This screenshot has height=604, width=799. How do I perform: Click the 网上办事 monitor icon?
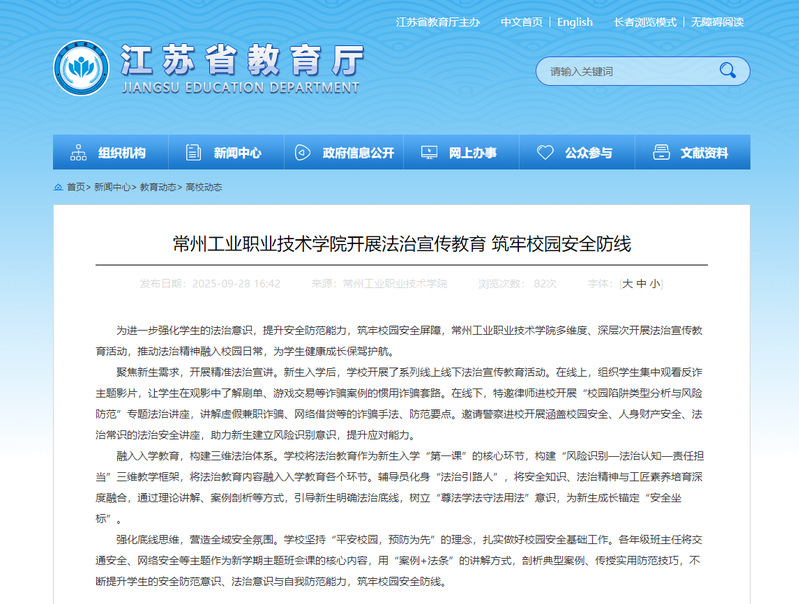(x=428, y=153)
